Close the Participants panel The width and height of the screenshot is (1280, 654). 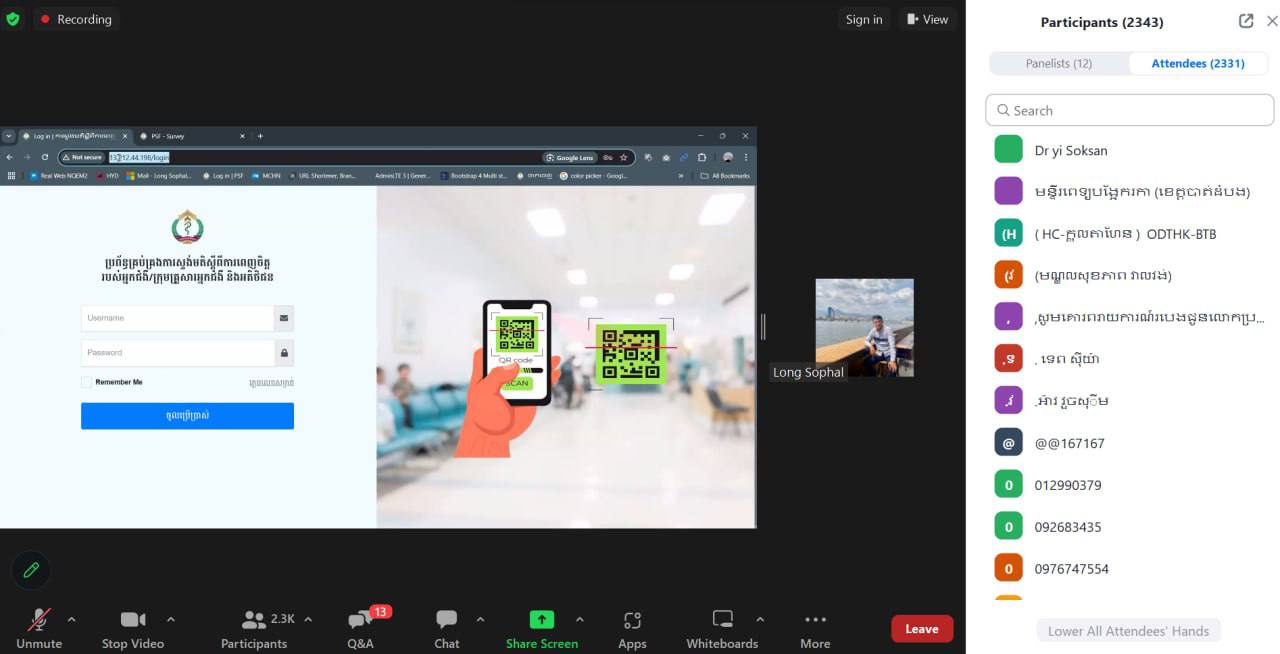1272,21
